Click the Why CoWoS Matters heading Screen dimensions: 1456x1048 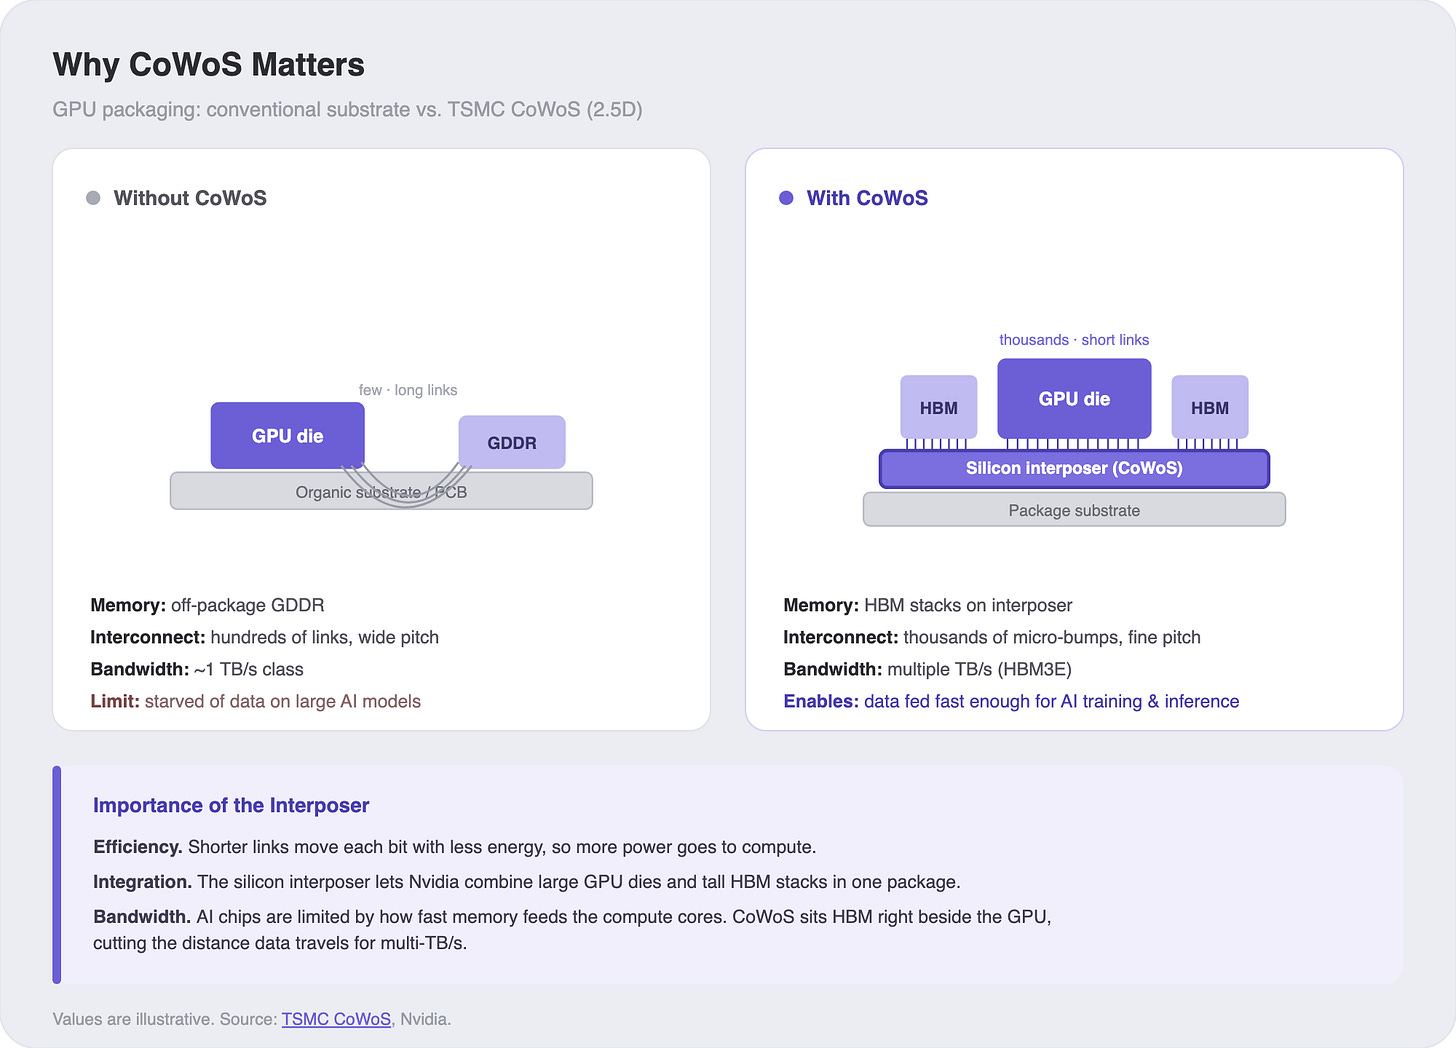209,65
